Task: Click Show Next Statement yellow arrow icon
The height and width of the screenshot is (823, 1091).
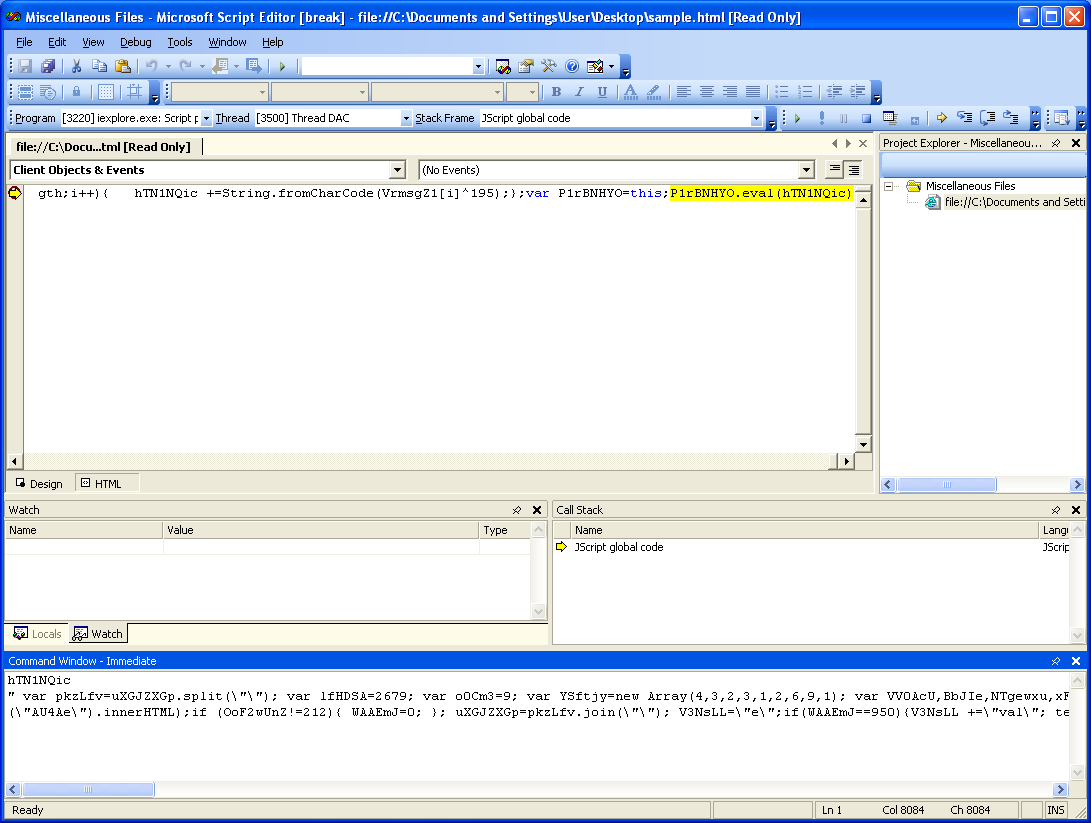Action: click(941, 118)
